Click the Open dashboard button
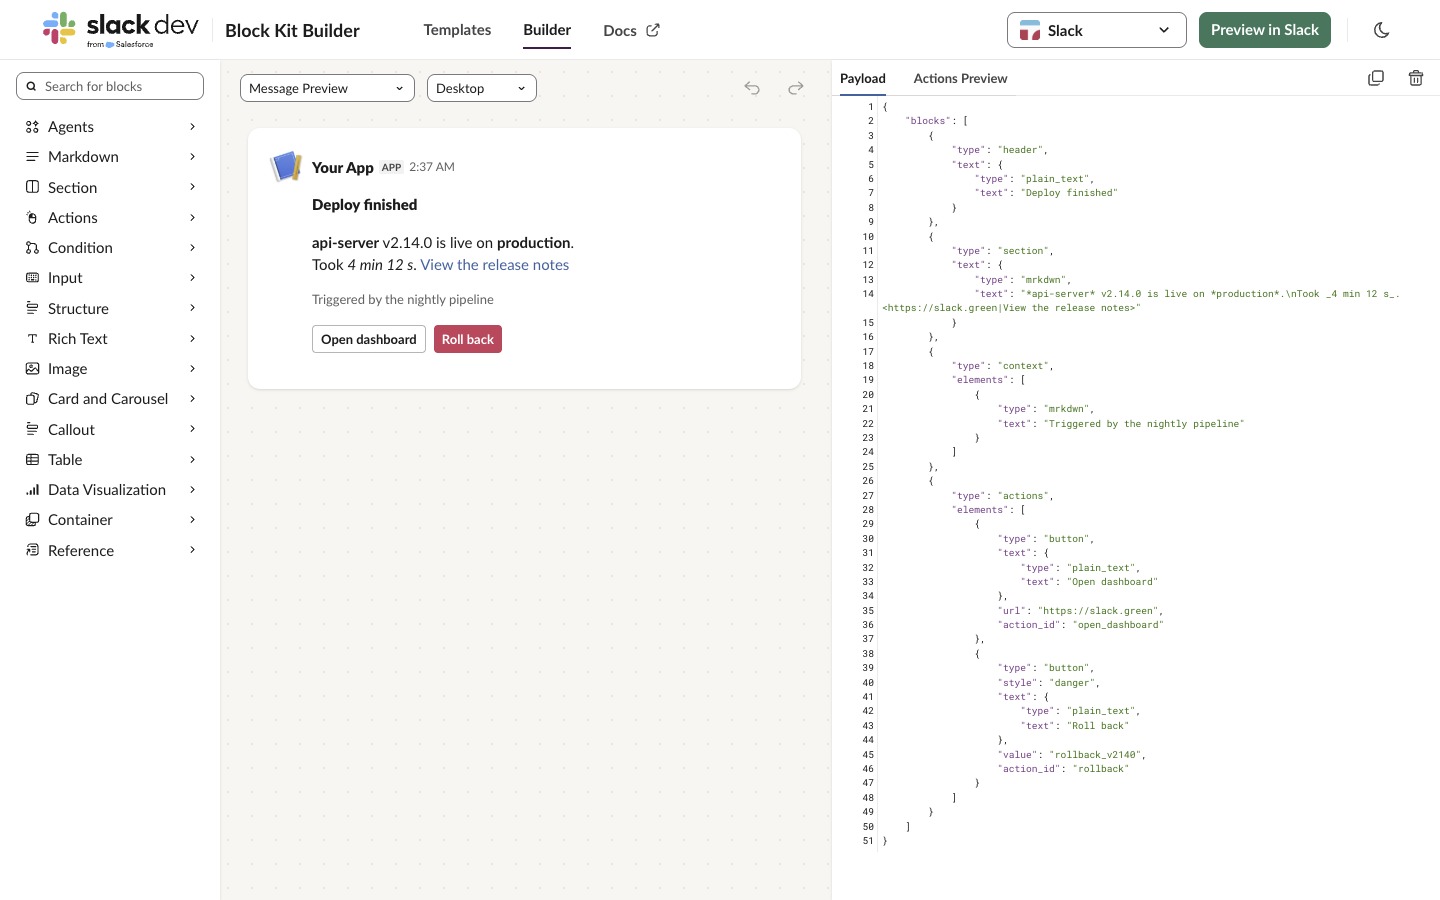Viewport: 1440px width, 900px height. (369, 339)
